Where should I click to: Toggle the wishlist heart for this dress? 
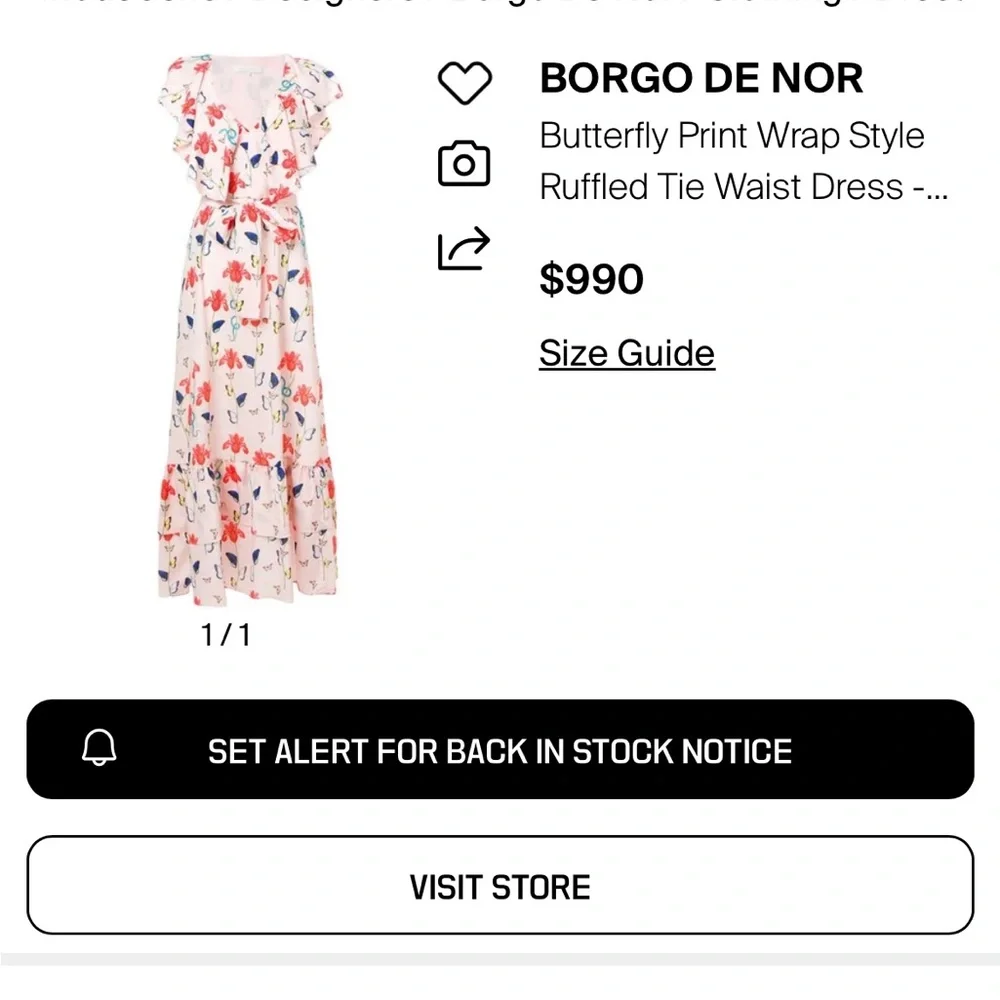click(466, 82)
